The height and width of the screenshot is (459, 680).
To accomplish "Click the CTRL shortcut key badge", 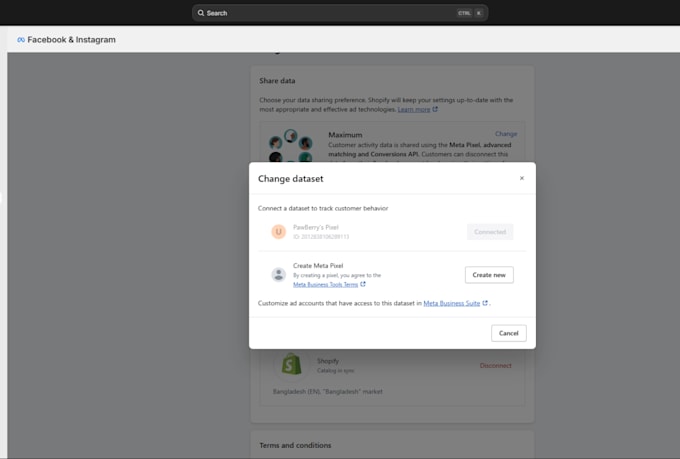I will [x=464, y=13].
